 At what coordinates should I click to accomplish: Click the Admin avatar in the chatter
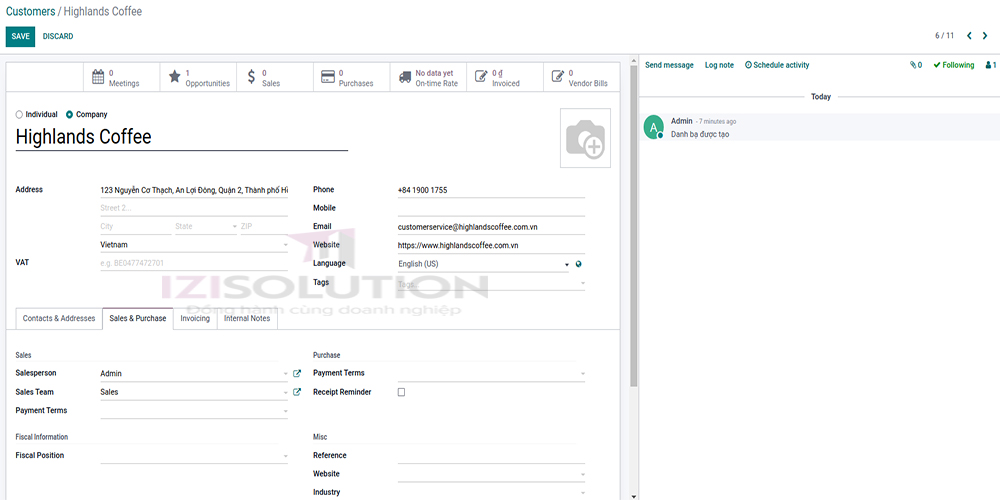click(653, 126)
